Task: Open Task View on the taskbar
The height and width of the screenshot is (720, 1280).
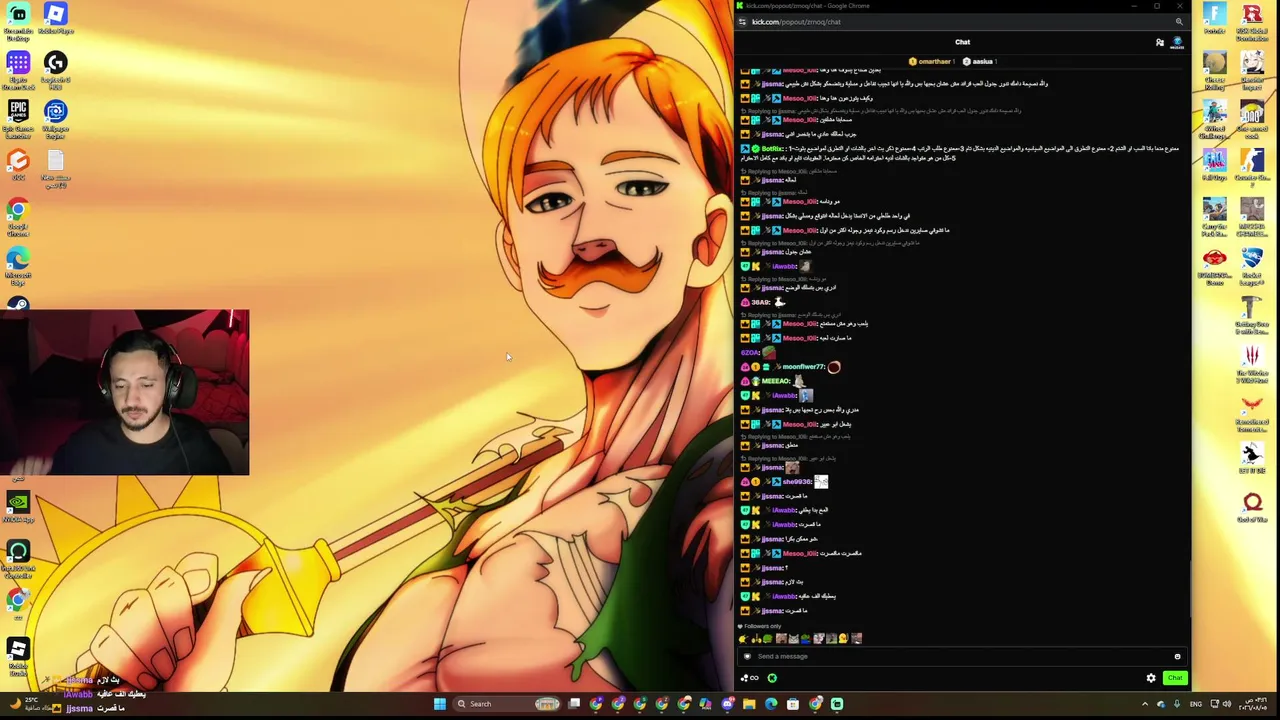Action: [574, 704]
